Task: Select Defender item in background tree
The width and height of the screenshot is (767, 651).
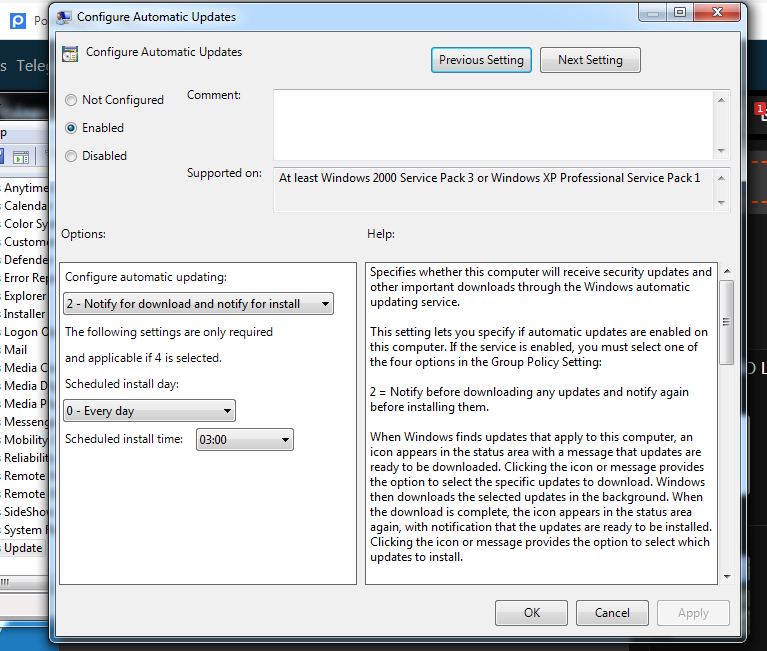Action: [x=25, y=260]
